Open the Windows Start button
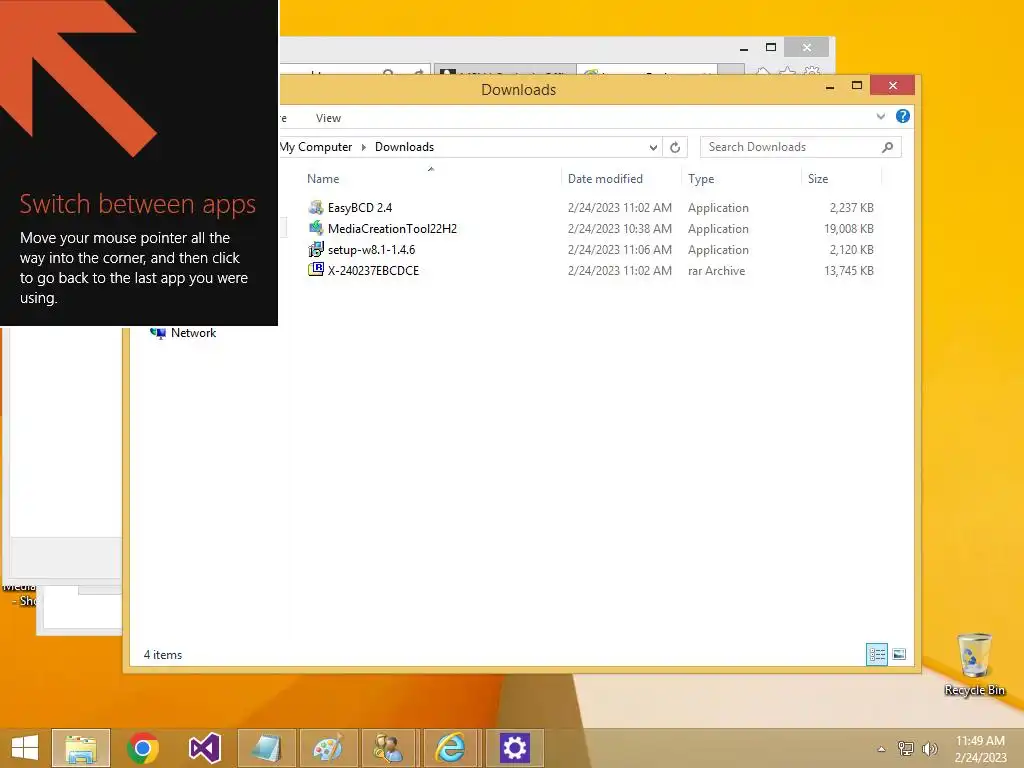This screenshot has width=1024, height=768. click(25, 748)
